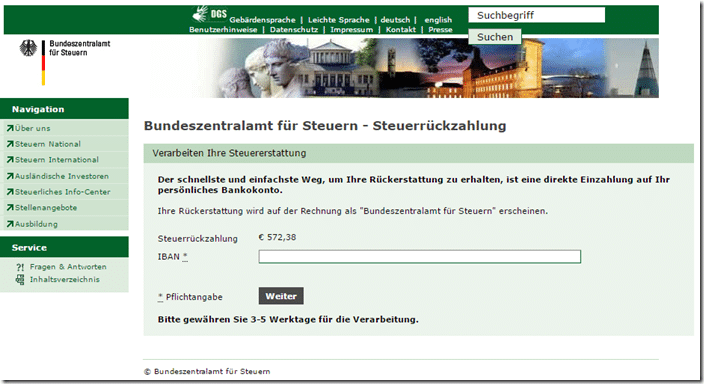Open the Gebärdensprache page
The width and height of the screenshot is (704, 384).
point(262,20)
